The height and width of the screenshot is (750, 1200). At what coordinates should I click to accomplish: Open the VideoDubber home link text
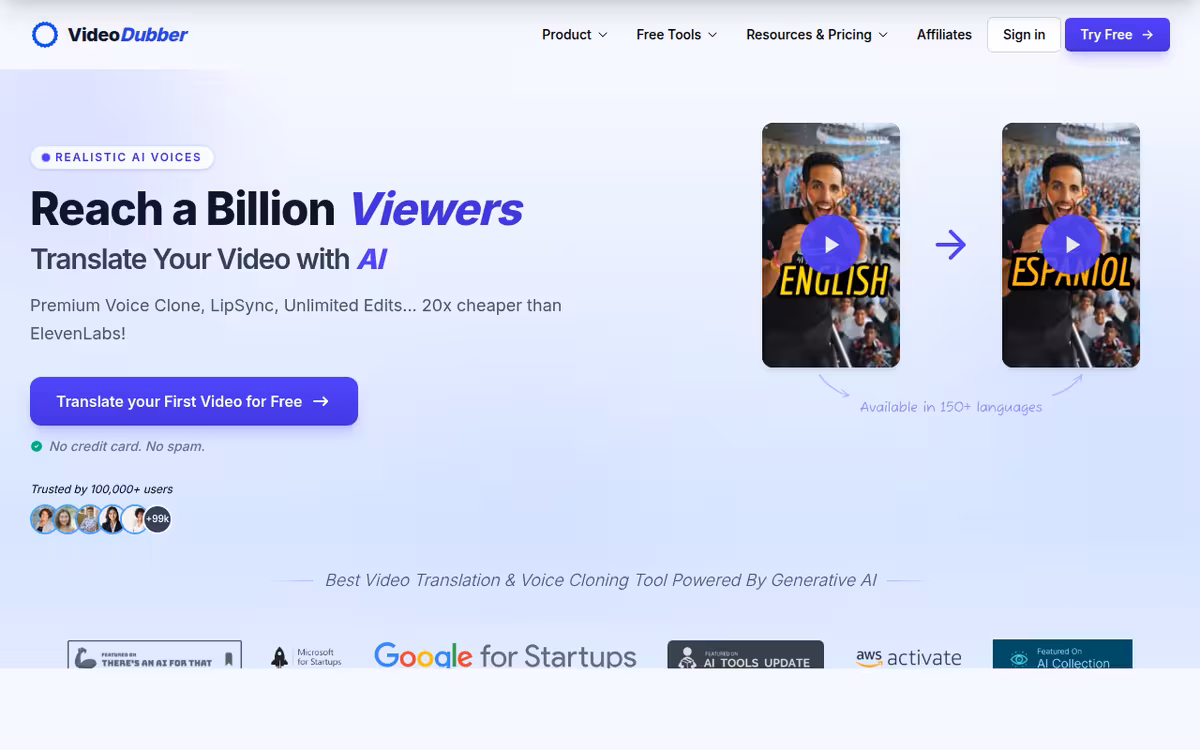click(x=127, y=35)
